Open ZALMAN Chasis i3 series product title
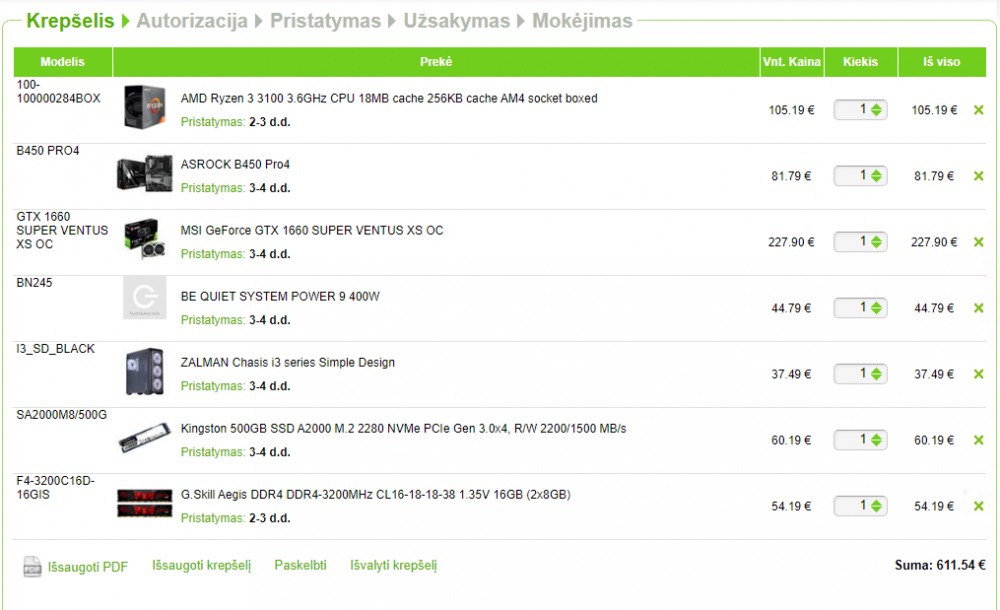This screenshot has height=610, width=1000. [x=288, y=362]
